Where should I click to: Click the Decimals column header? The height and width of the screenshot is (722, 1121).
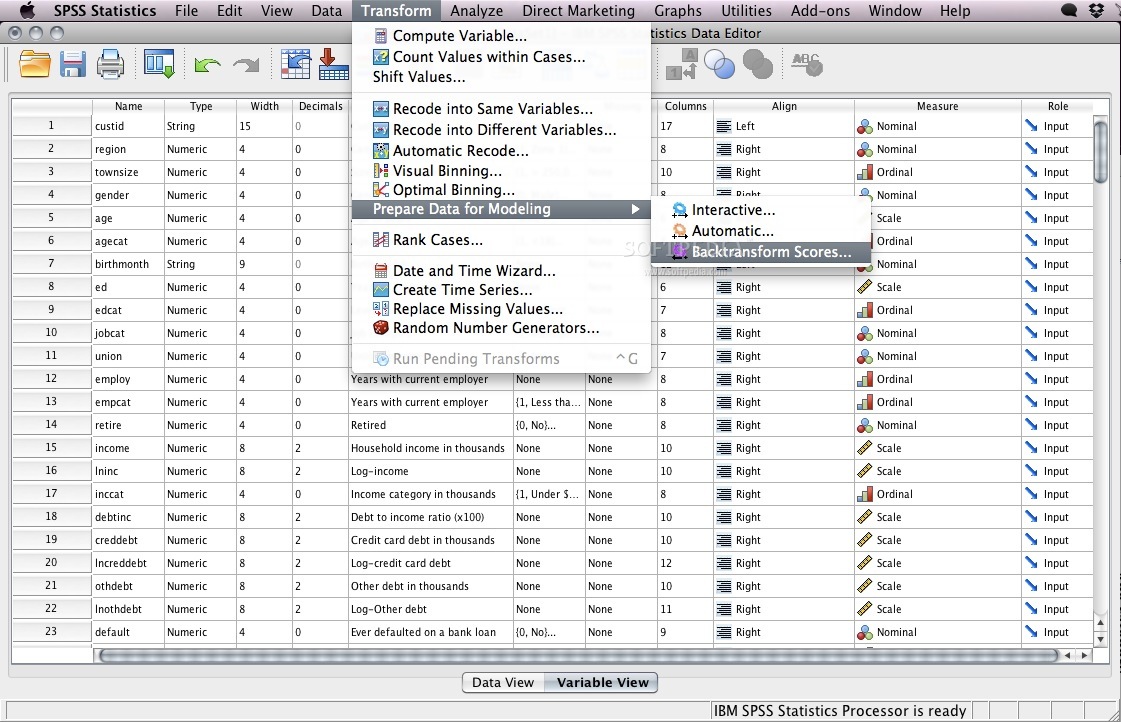pos(320,106)
